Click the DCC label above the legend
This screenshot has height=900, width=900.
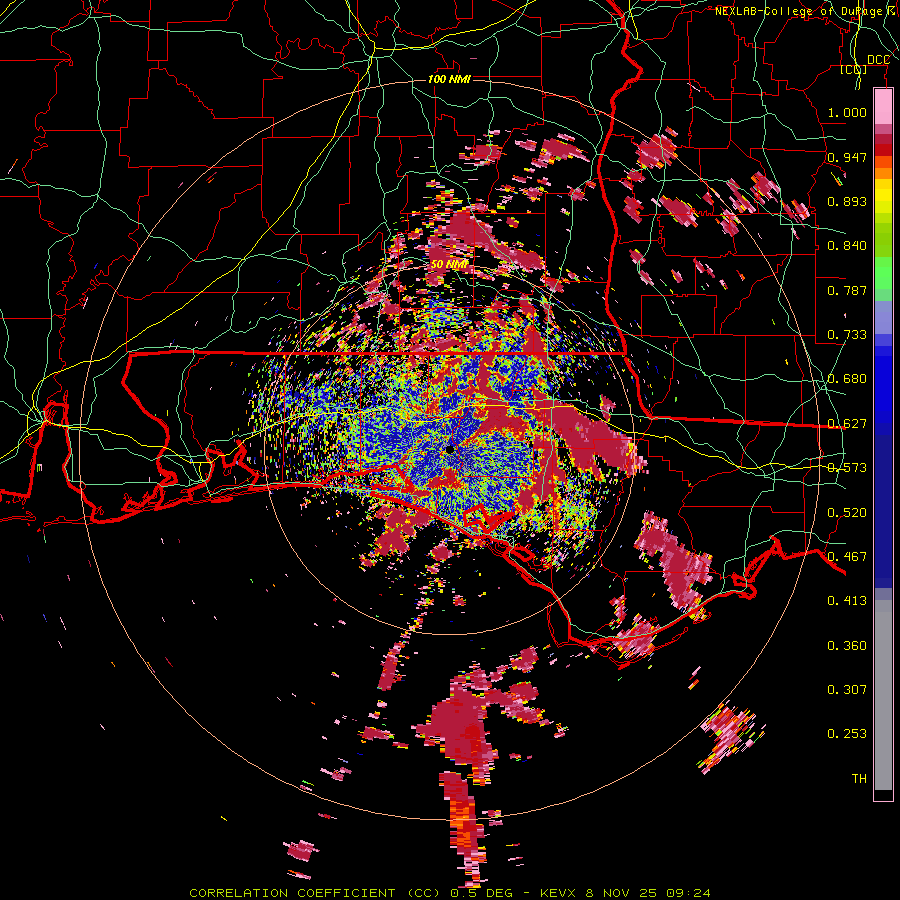[878, 60]
